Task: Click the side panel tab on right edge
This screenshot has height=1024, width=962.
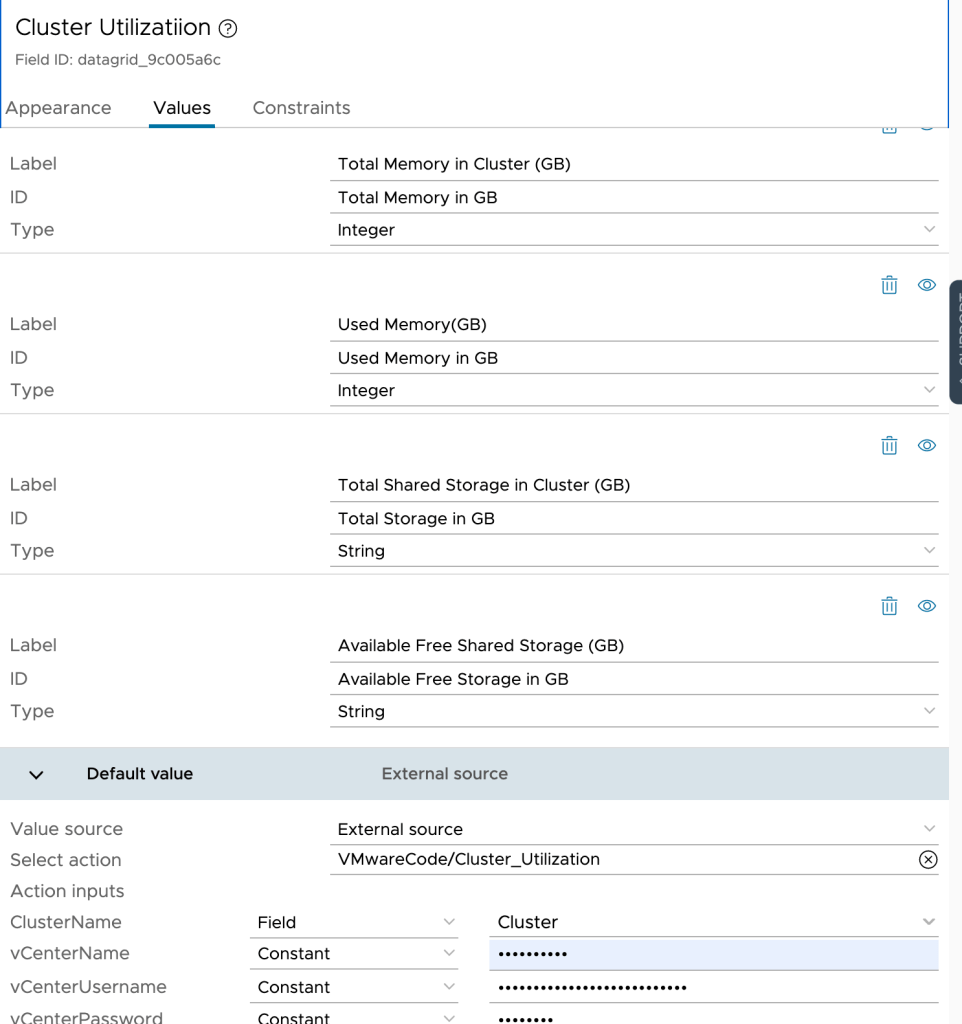Action: click(955, 342)
